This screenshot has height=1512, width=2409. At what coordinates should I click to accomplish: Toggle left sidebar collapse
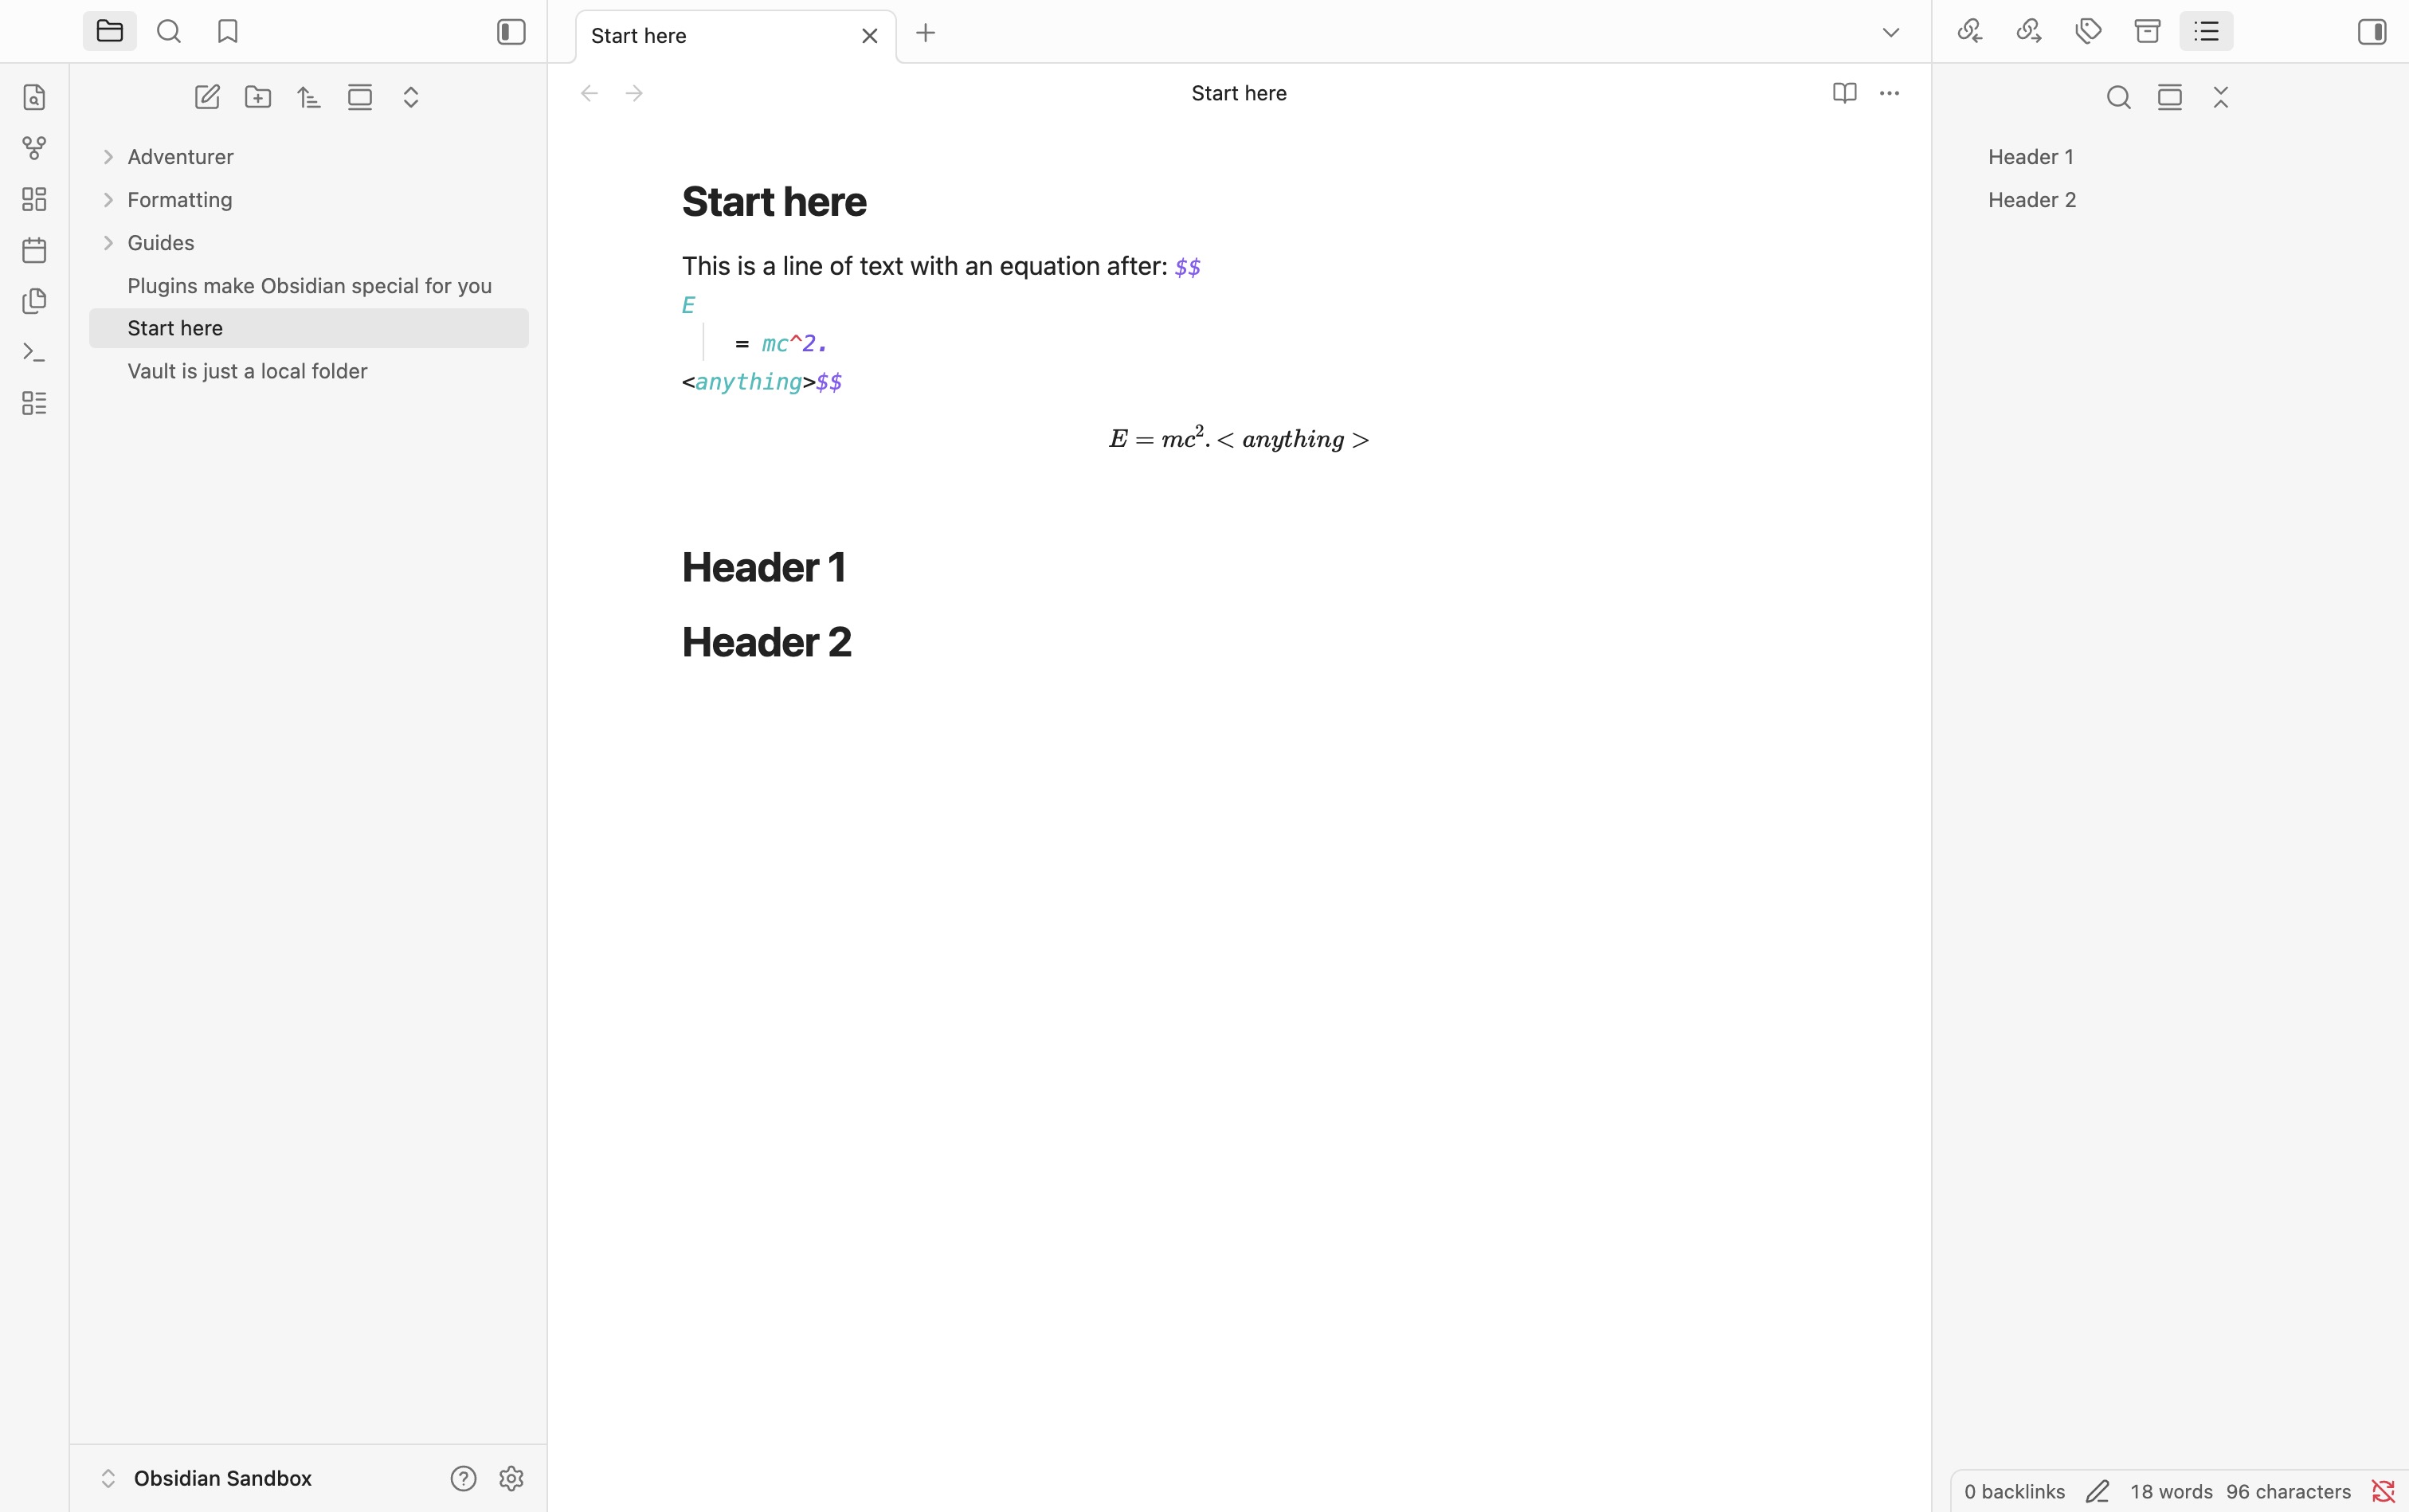click(x=511, y=32)
